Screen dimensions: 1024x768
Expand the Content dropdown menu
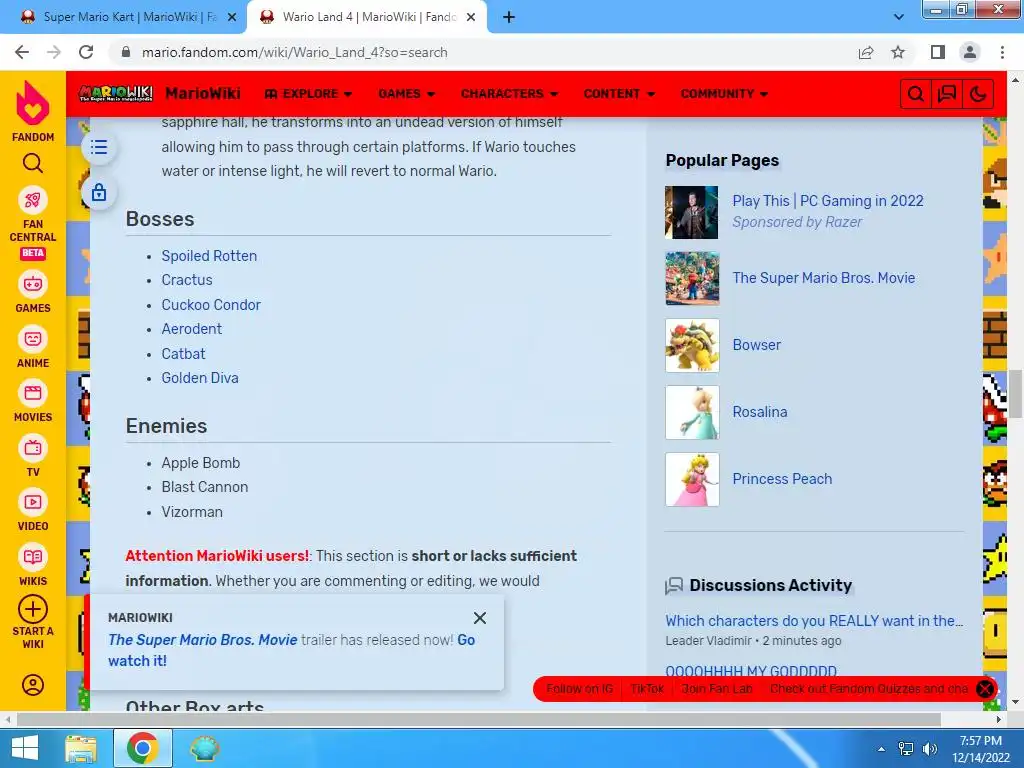click(619, 94)
